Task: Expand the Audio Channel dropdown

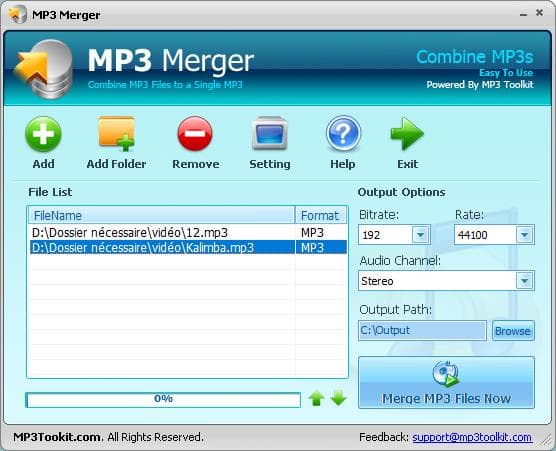Action: pos(524,280)
